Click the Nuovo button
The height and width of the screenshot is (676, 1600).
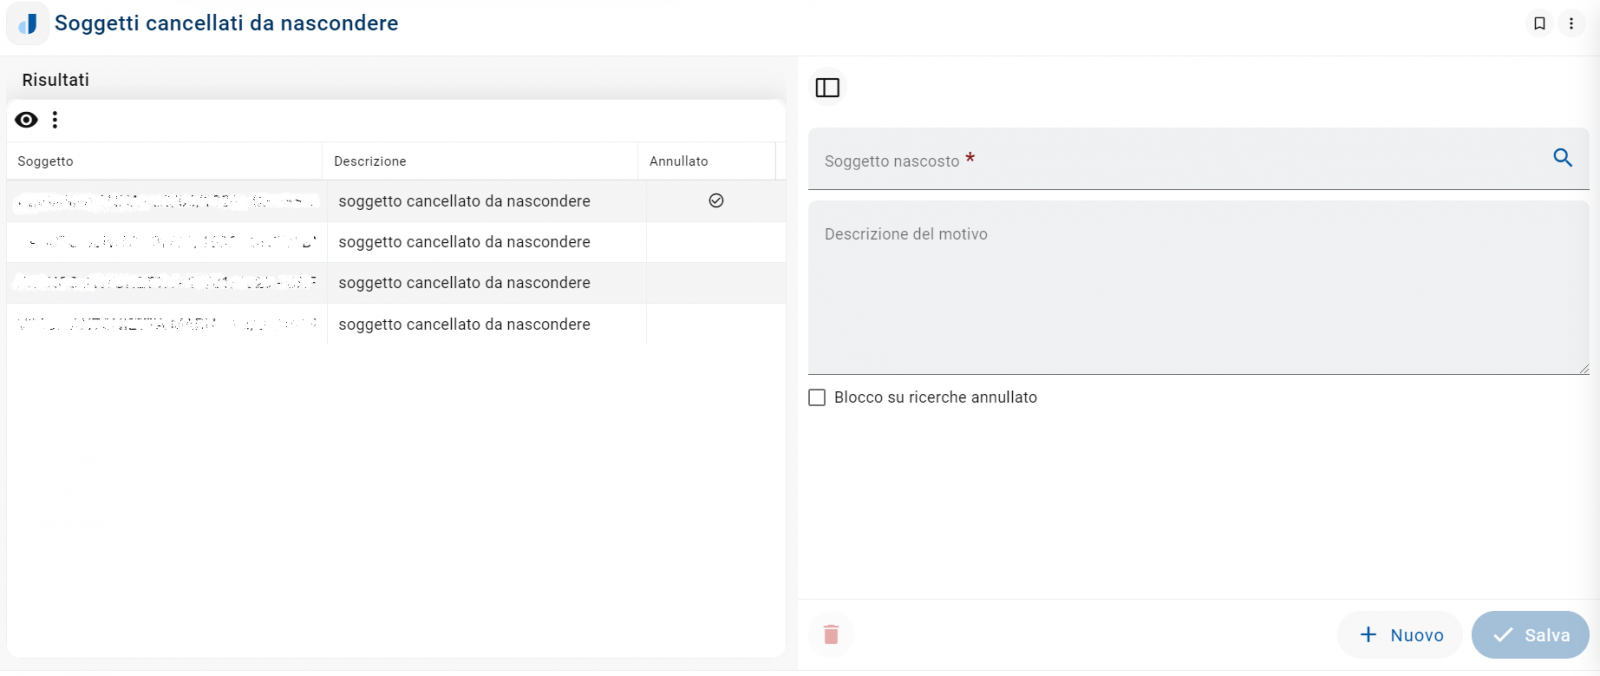tap(1400, 635)
